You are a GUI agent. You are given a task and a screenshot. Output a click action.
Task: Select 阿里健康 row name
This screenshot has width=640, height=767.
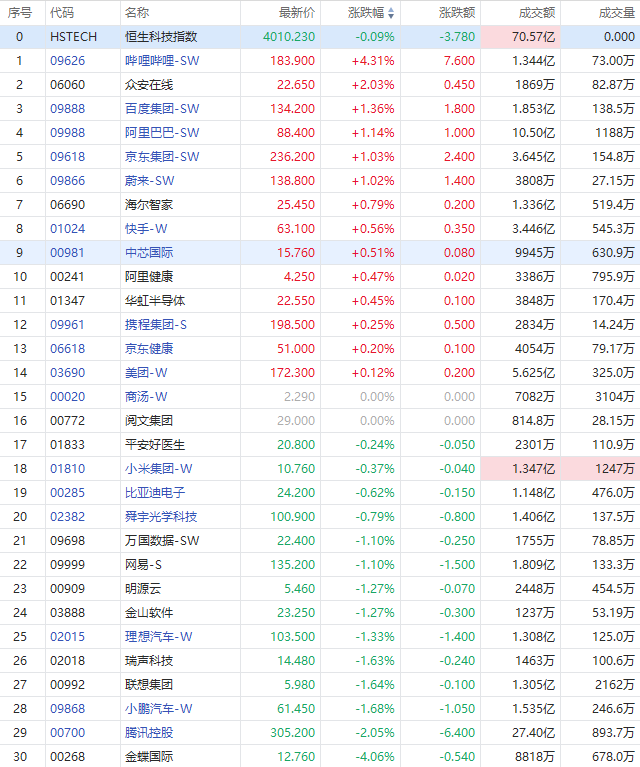pos(149,276)
